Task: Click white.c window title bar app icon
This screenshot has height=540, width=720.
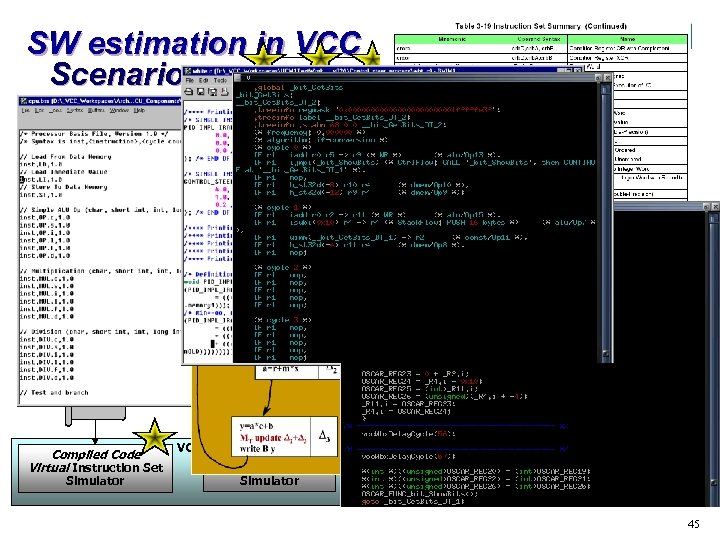Action: [188, 71]
